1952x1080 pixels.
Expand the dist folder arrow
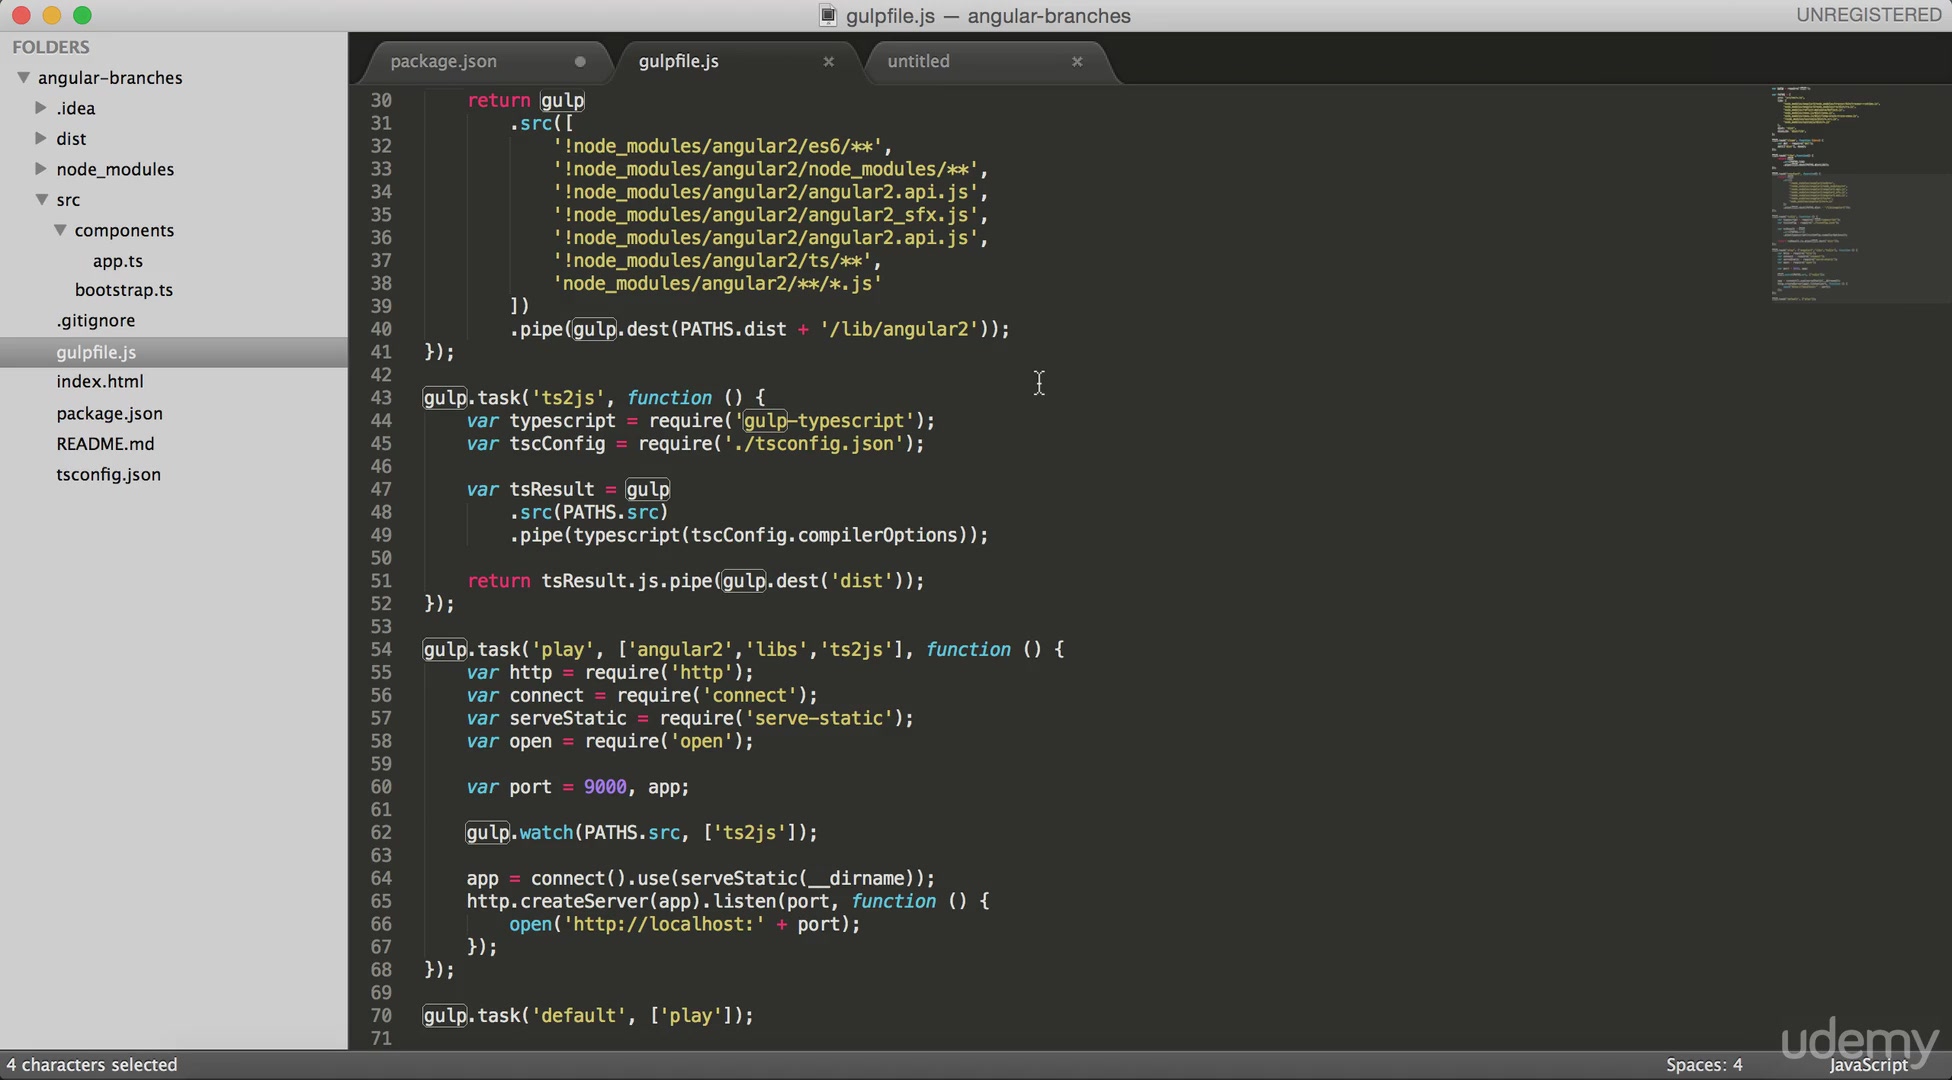point(41,138)
